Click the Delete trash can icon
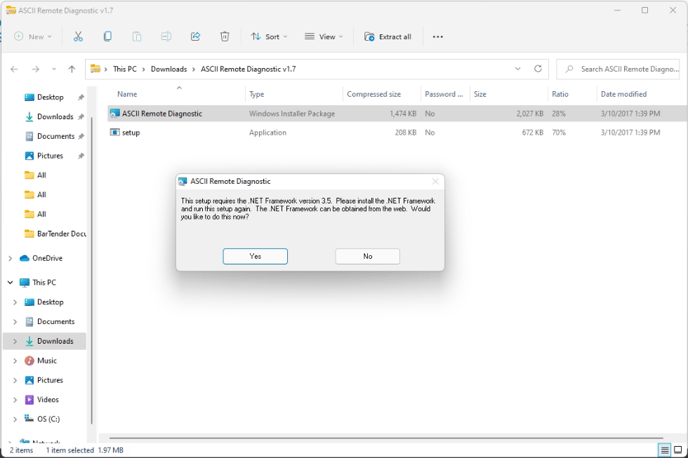 pyautogui.click(x=225, y=37)
